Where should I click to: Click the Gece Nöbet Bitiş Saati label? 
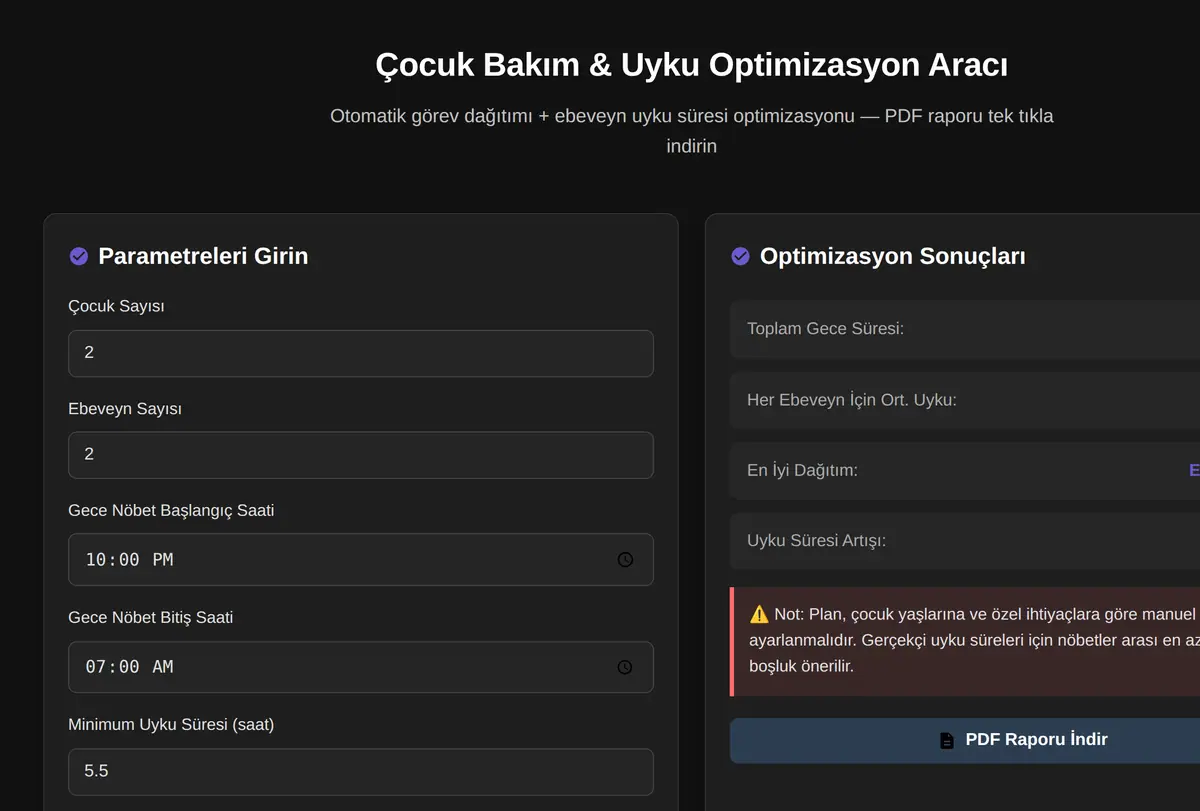[x=151, y=617]
